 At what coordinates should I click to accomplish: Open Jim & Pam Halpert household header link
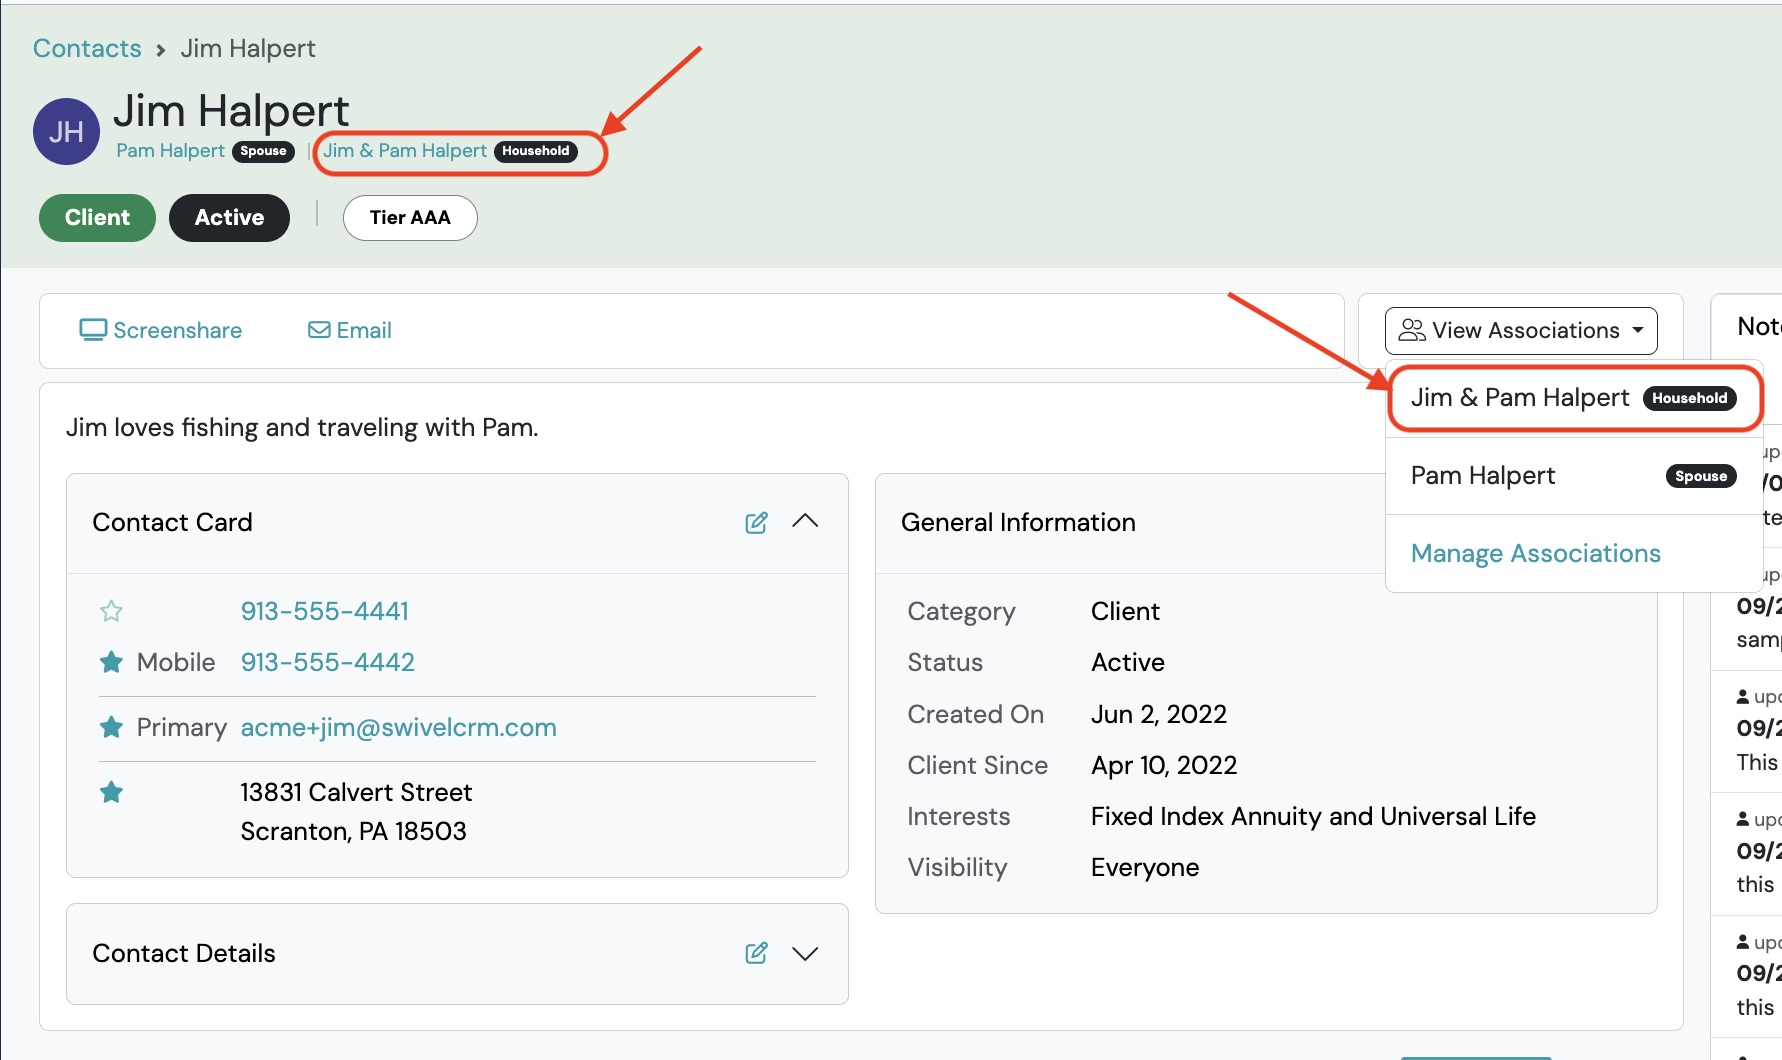(405, 151)
